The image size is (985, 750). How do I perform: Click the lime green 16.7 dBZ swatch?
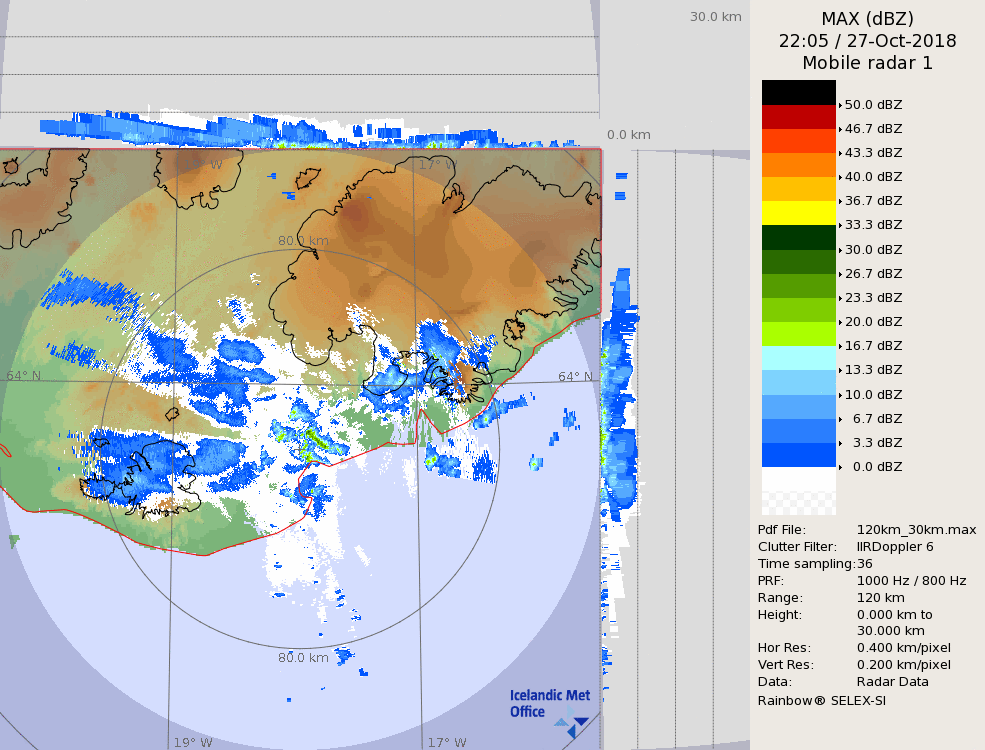798,334
